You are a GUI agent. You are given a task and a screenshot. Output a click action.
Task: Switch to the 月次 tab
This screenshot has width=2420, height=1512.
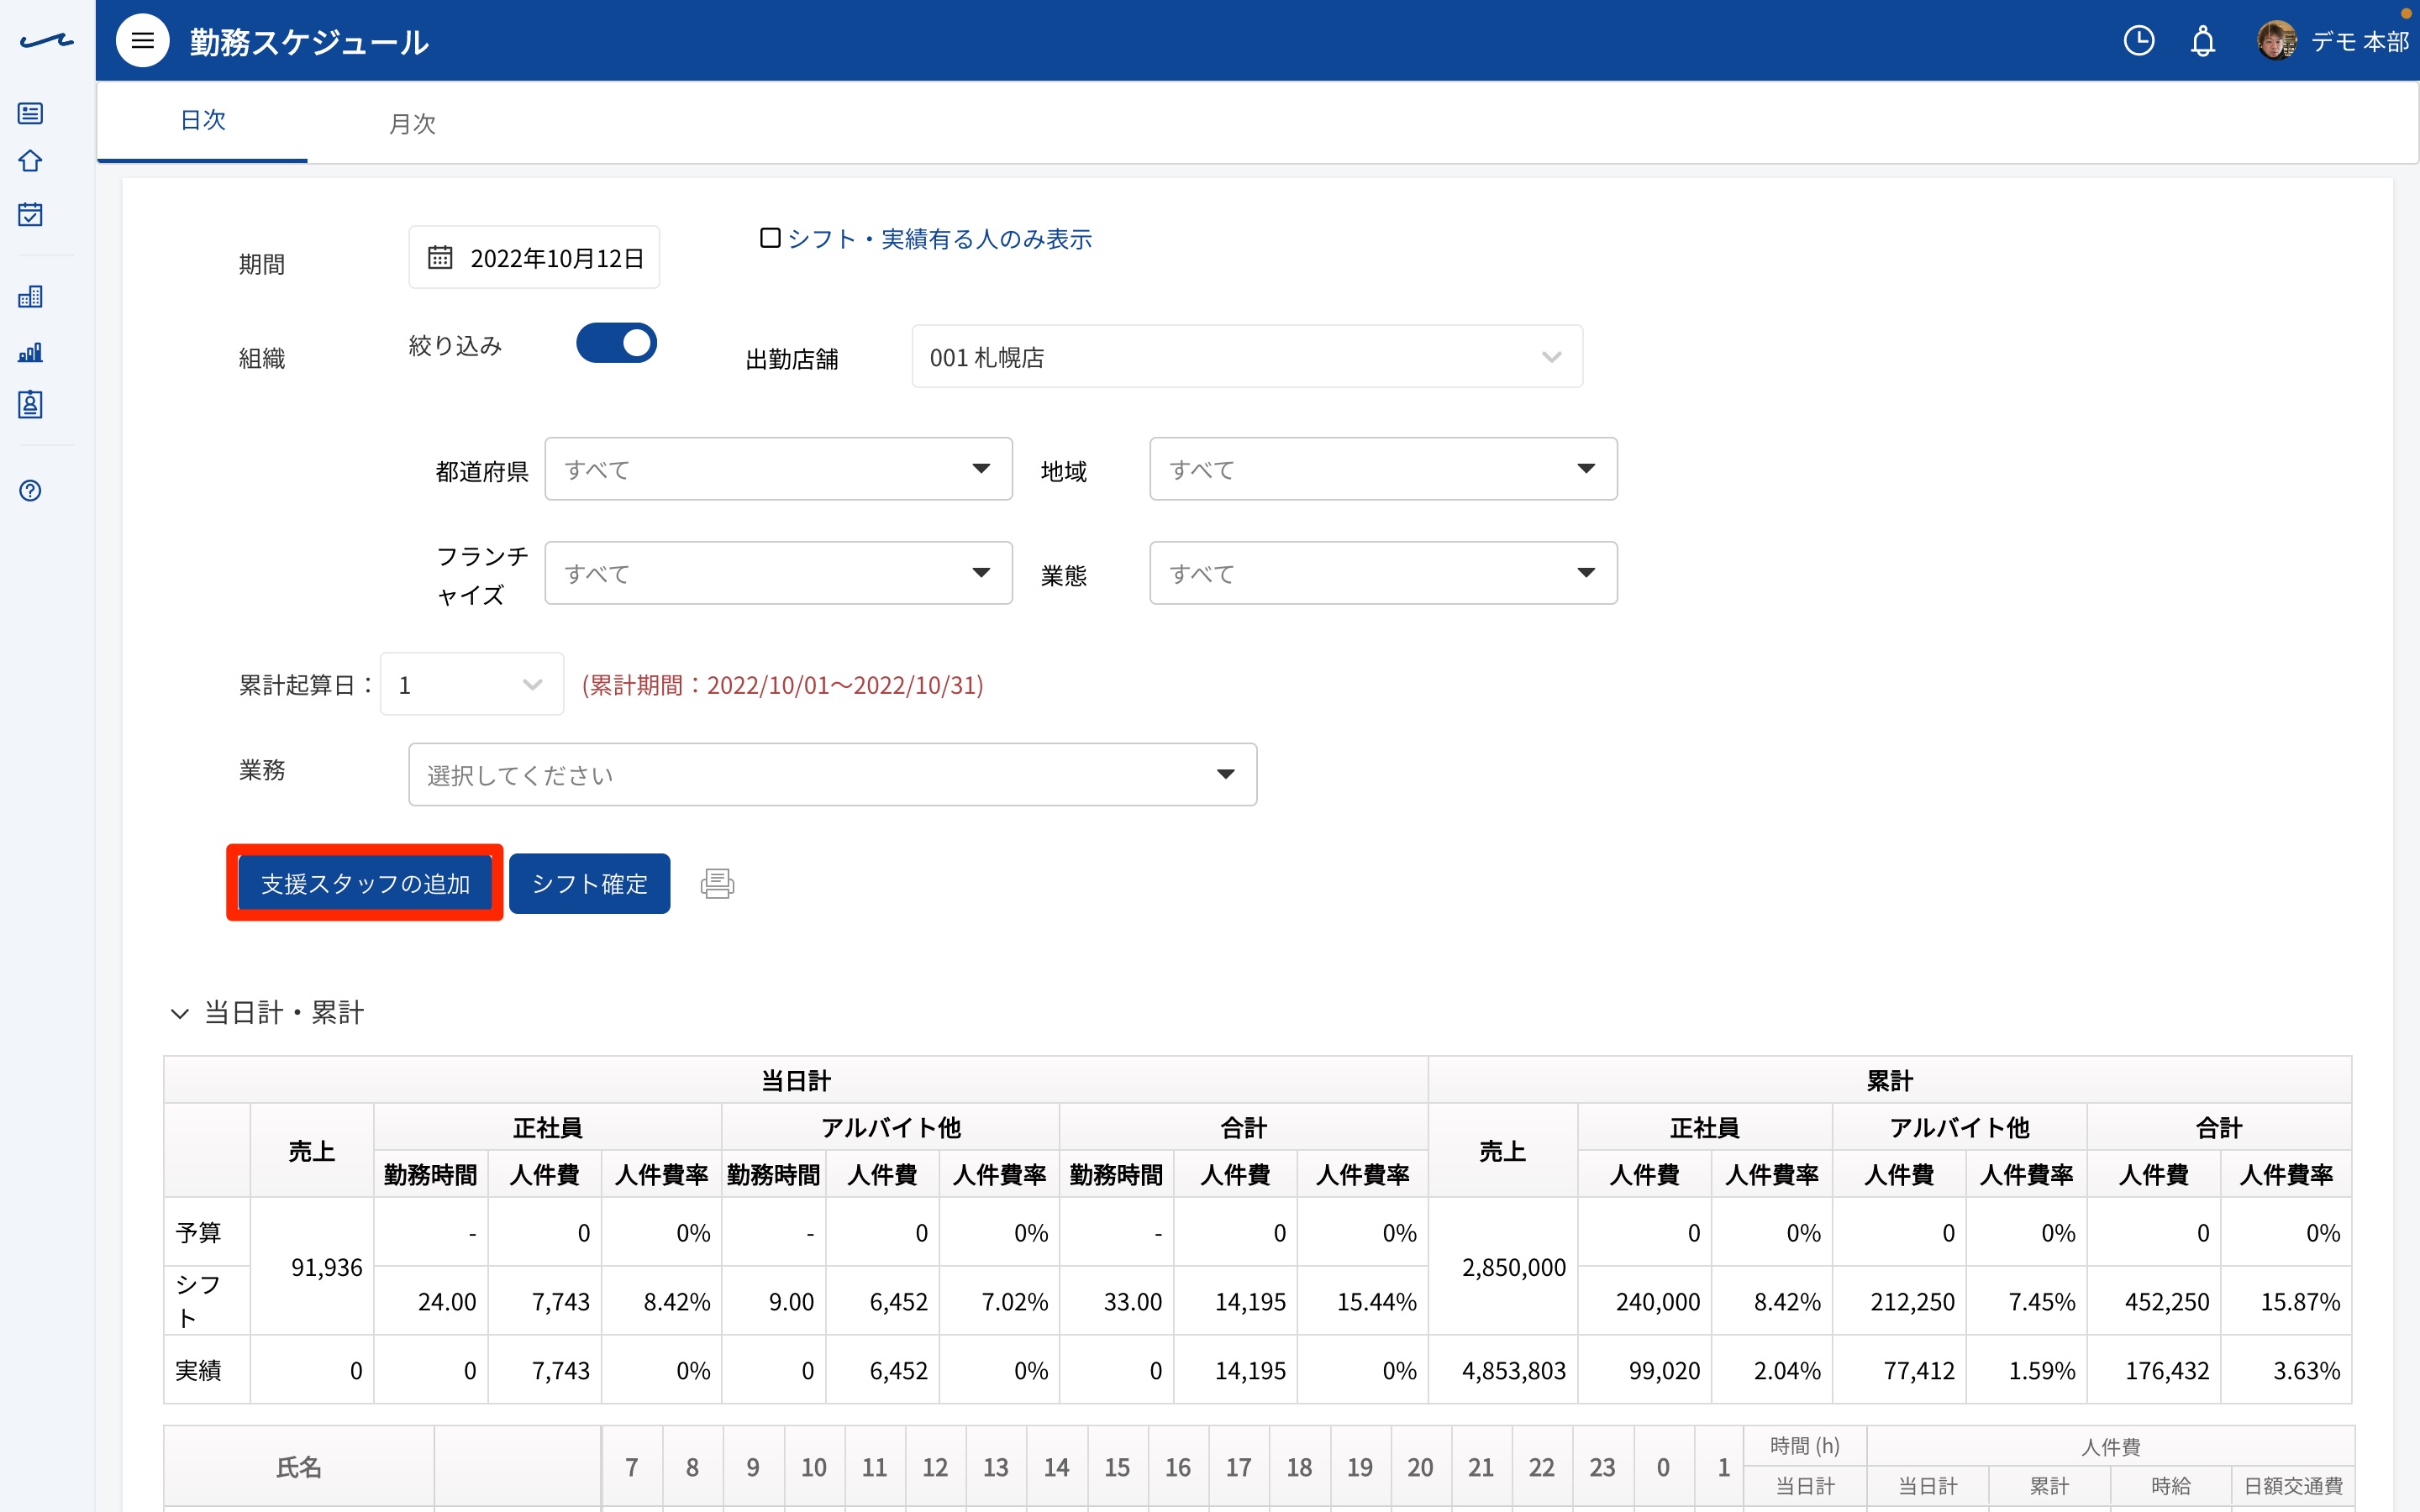coord(412,123)
